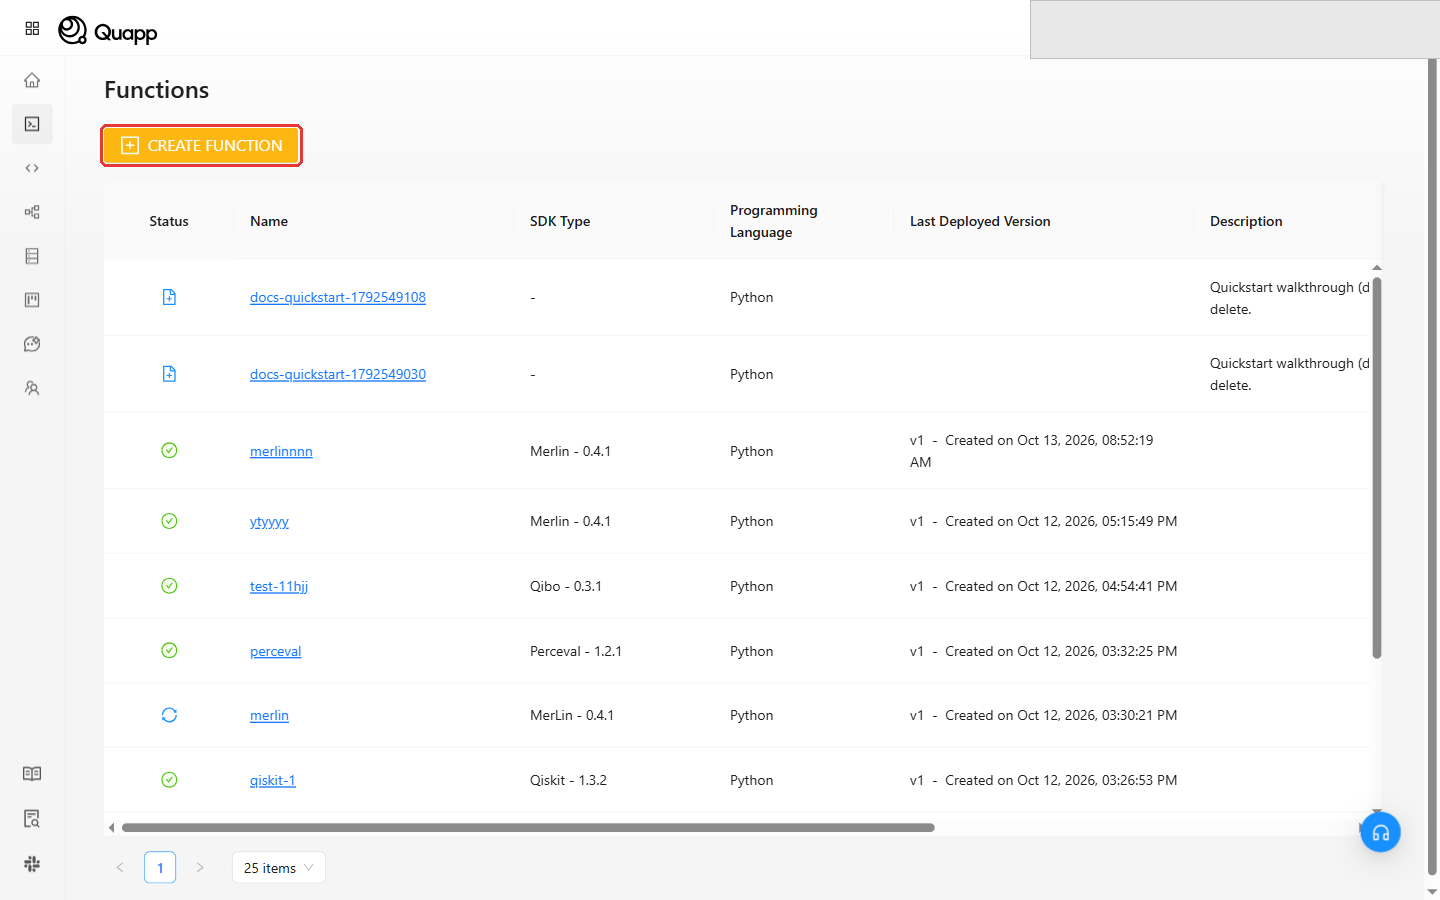This screenshot has height=900, width=1440.
Task: Open the code brackets sidebar icon
Action: click(32, 168)
